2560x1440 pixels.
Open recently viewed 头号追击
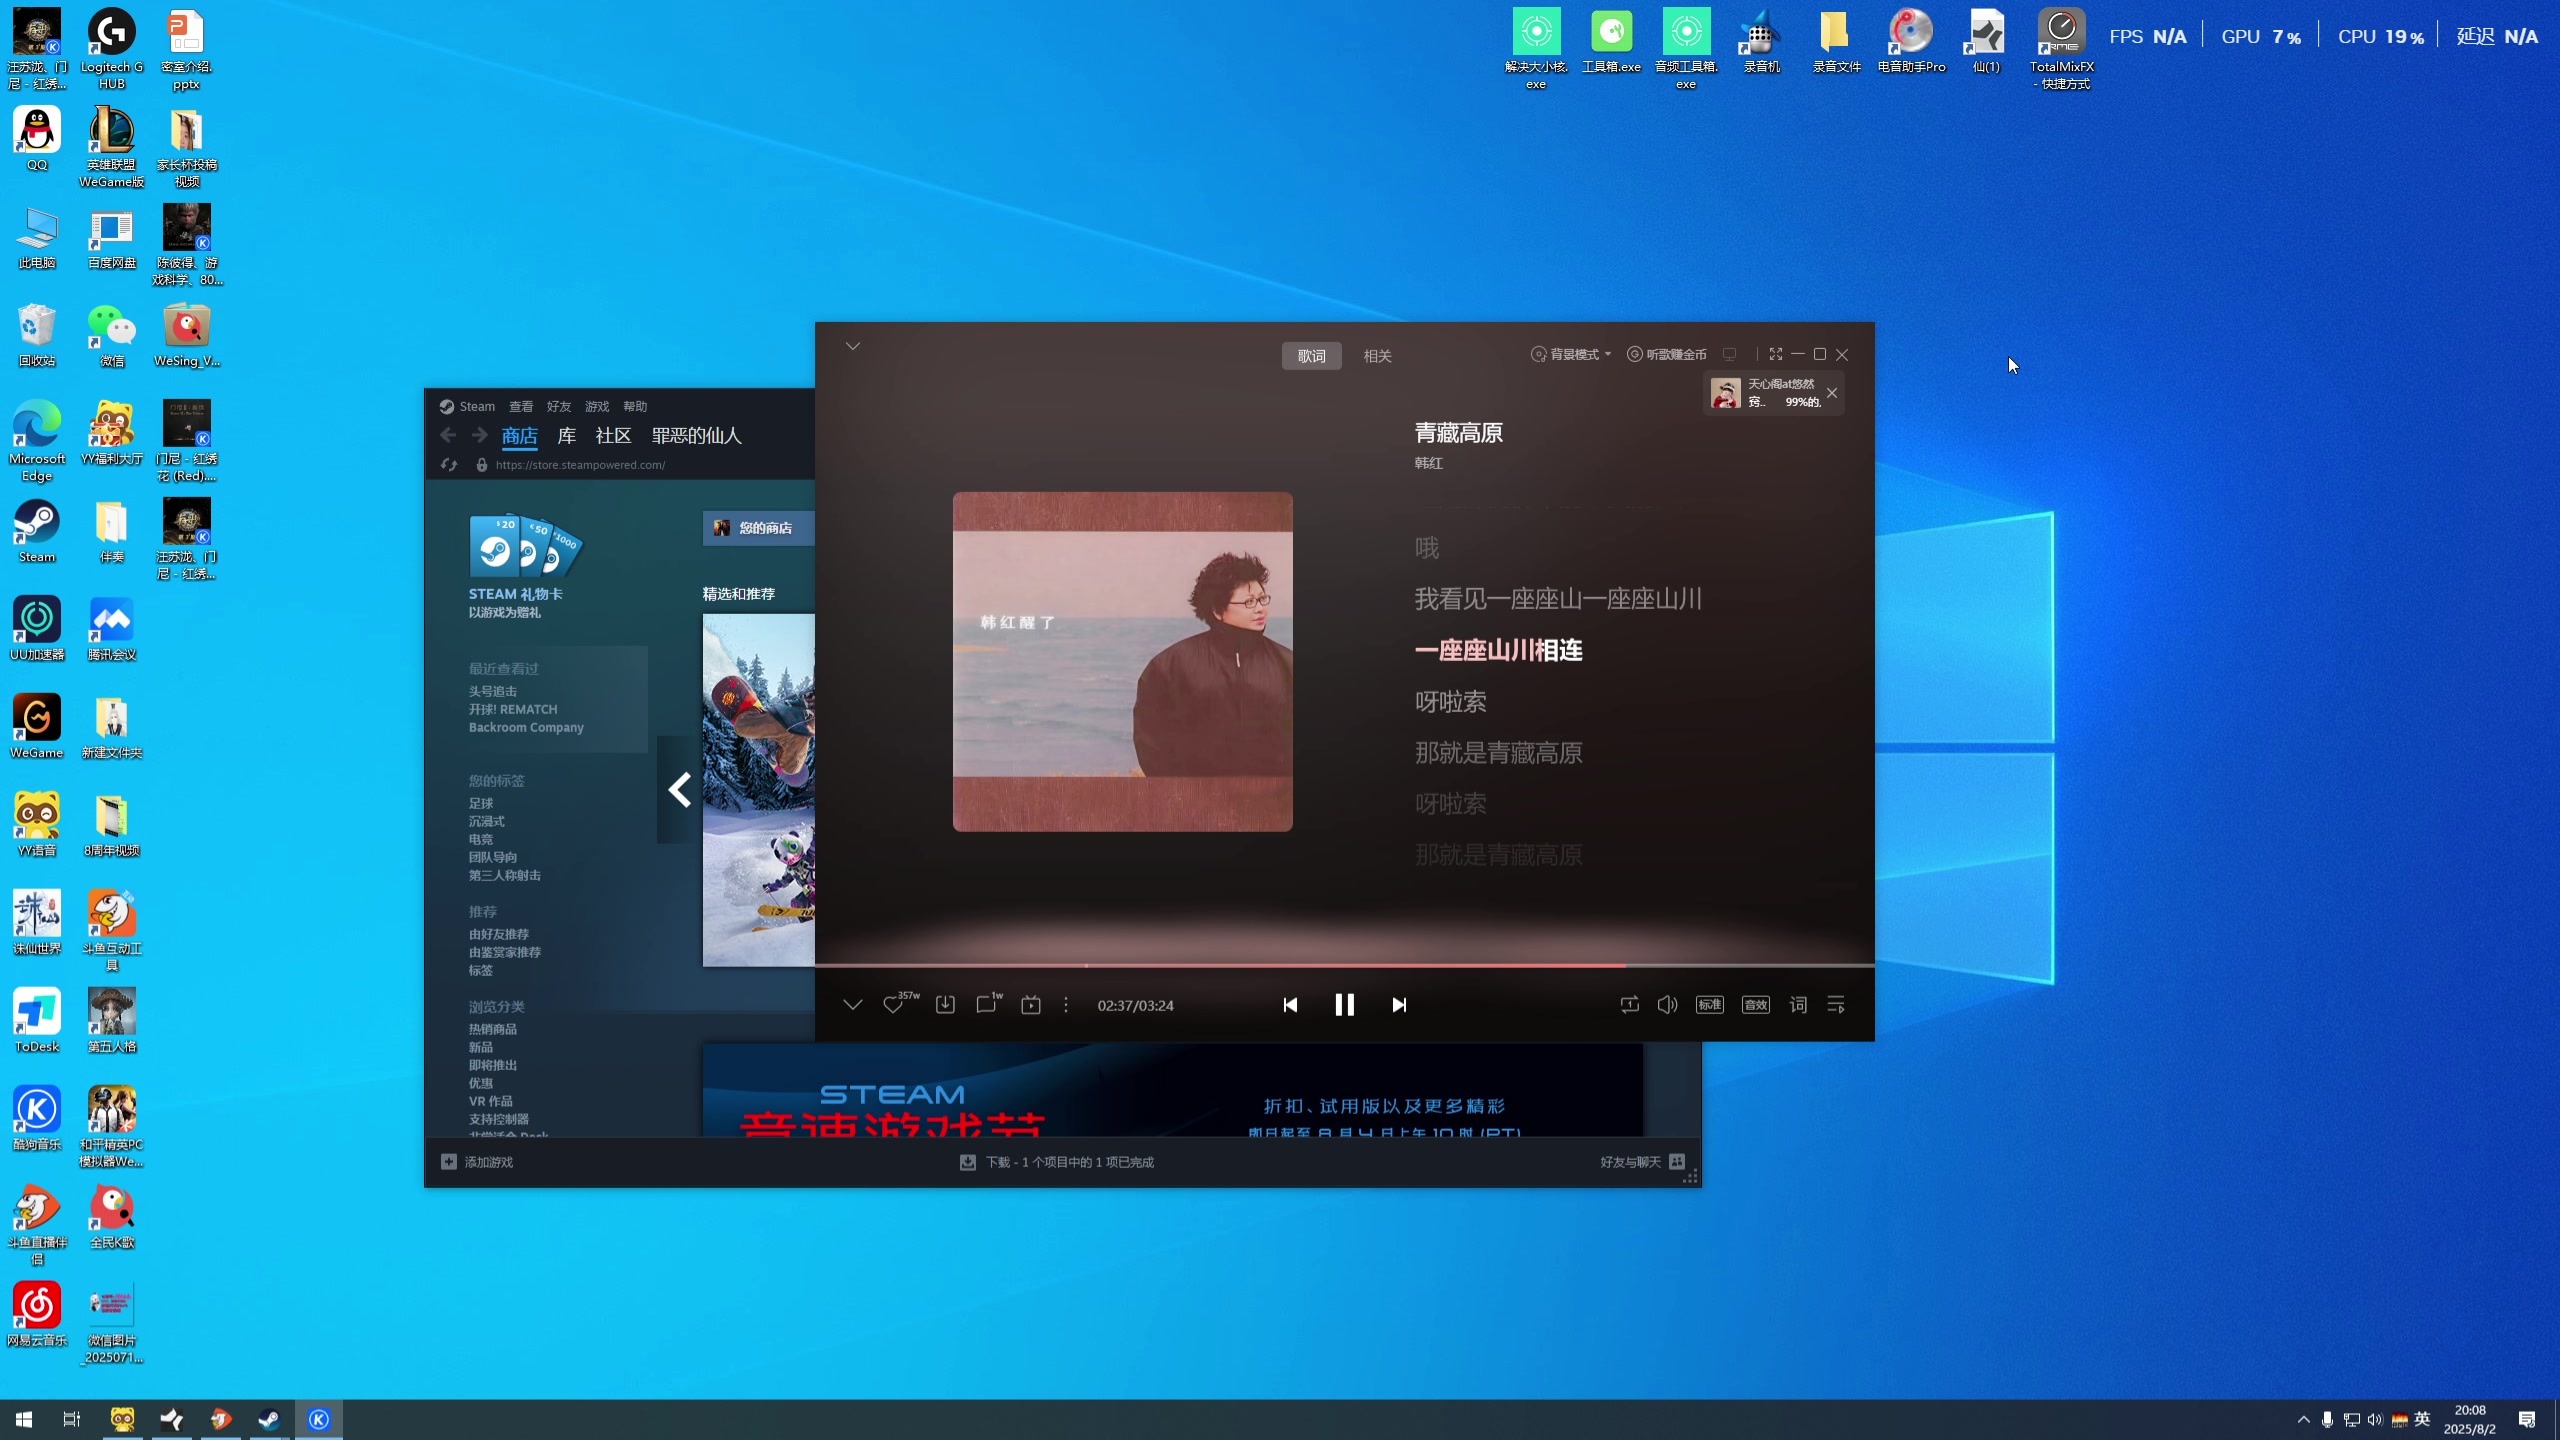[493, 691]
